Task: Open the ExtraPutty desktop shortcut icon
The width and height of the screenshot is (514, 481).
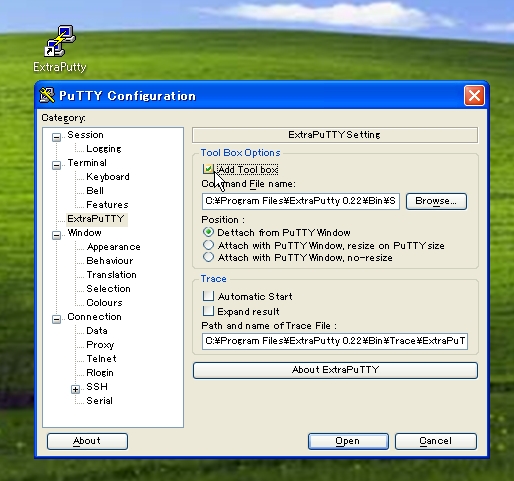Action: pyautogui.click(x=60, y=41)
